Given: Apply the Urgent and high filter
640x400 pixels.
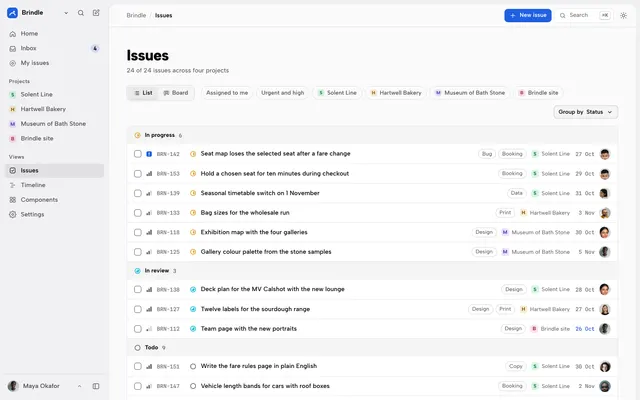Looking at the screenshot, I should coord(282,93).
